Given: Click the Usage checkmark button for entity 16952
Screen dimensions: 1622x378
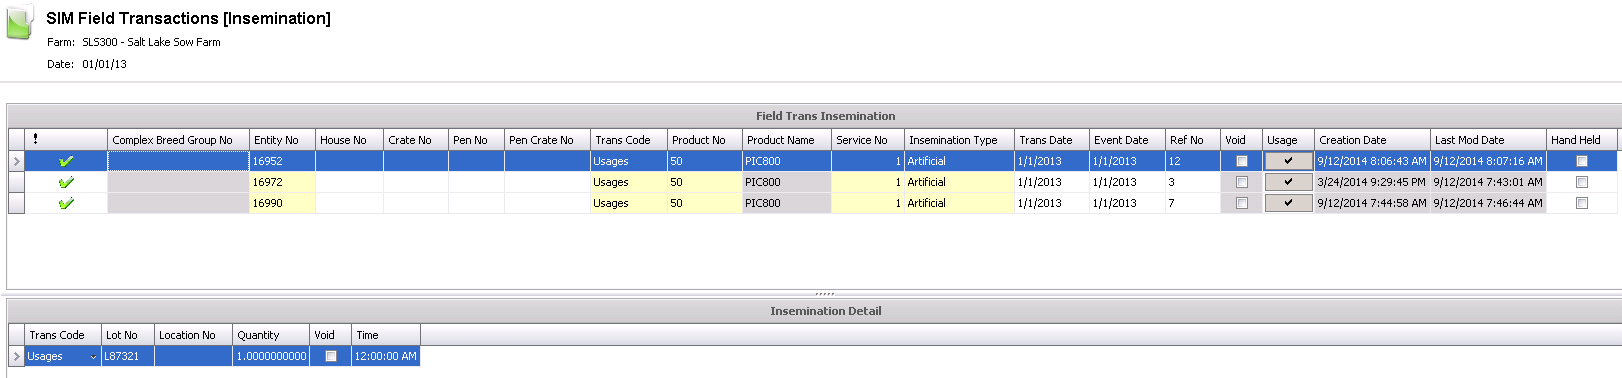Looking at the screenshot, I should point(1288,161).
